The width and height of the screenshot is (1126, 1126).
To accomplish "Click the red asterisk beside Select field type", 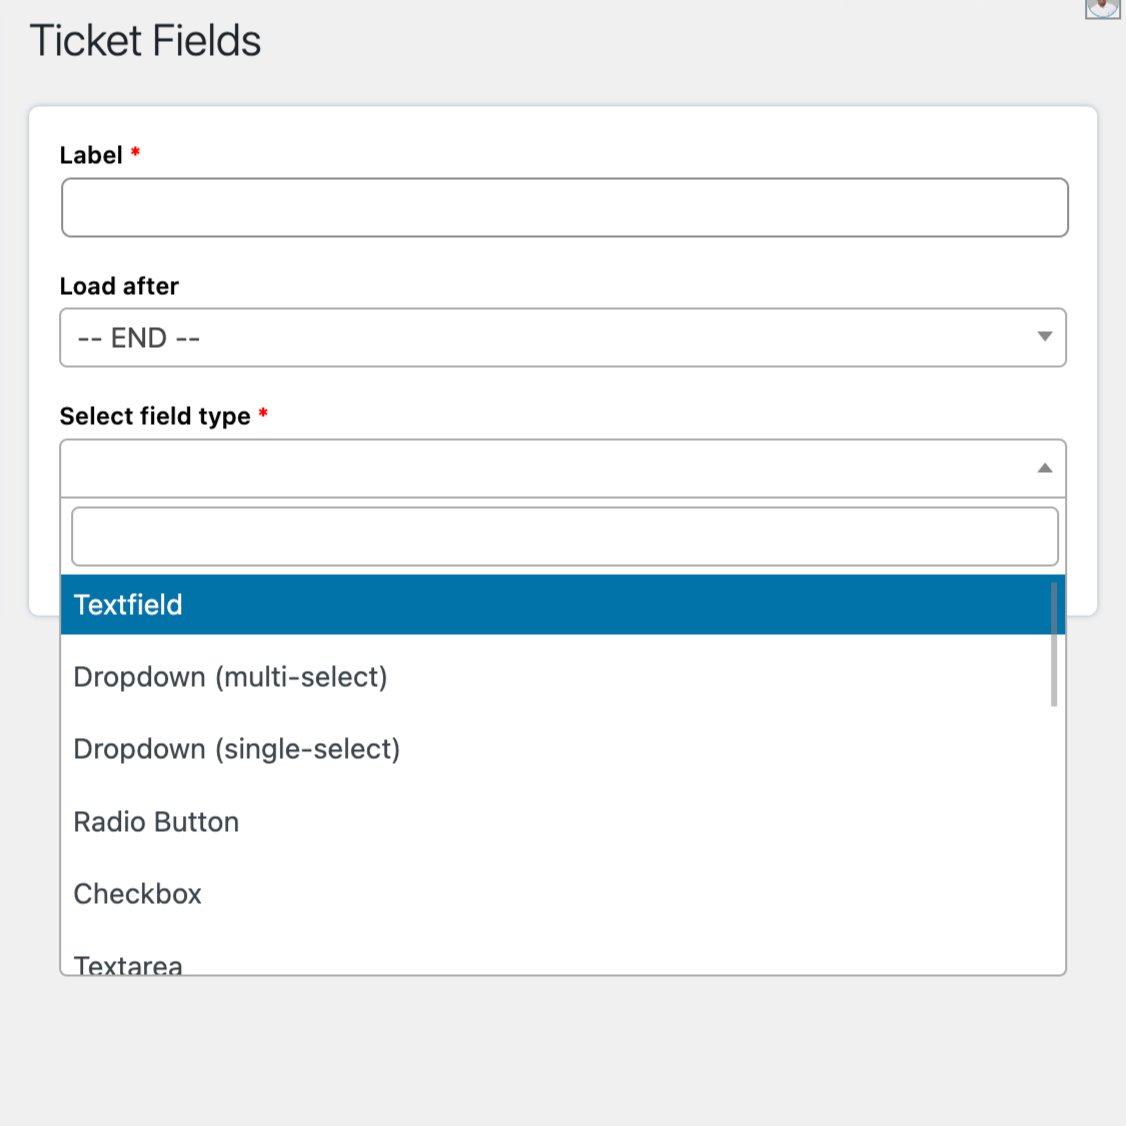I will [x=263, y=413].
